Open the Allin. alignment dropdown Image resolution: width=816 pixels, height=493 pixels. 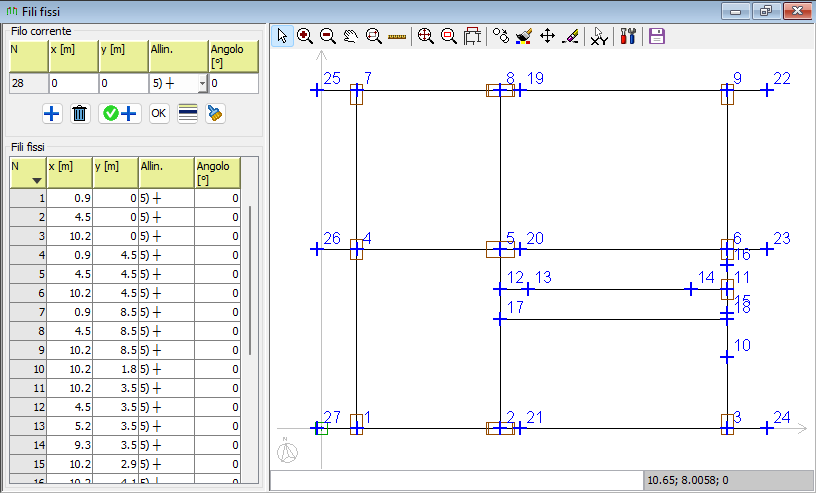202,83
